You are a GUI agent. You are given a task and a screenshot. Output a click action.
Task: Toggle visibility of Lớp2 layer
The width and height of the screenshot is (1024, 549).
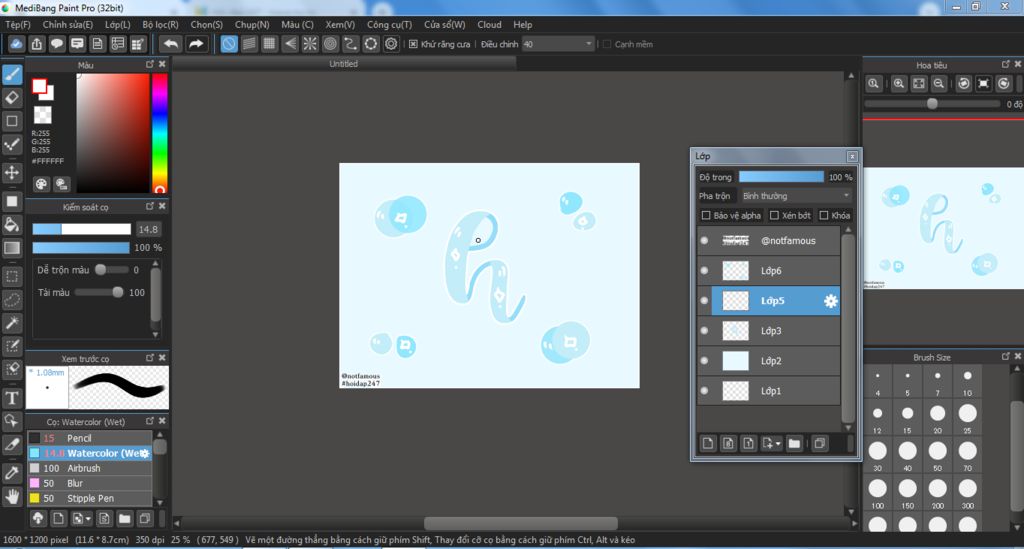(704, 361)
